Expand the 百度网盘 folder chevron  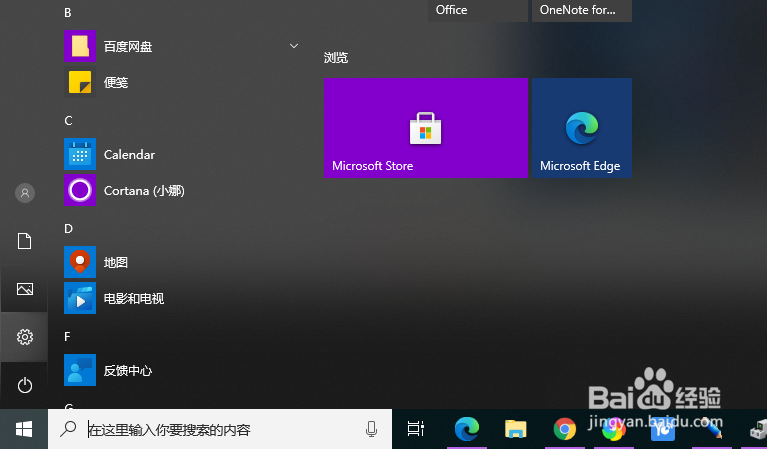[294, 46]
